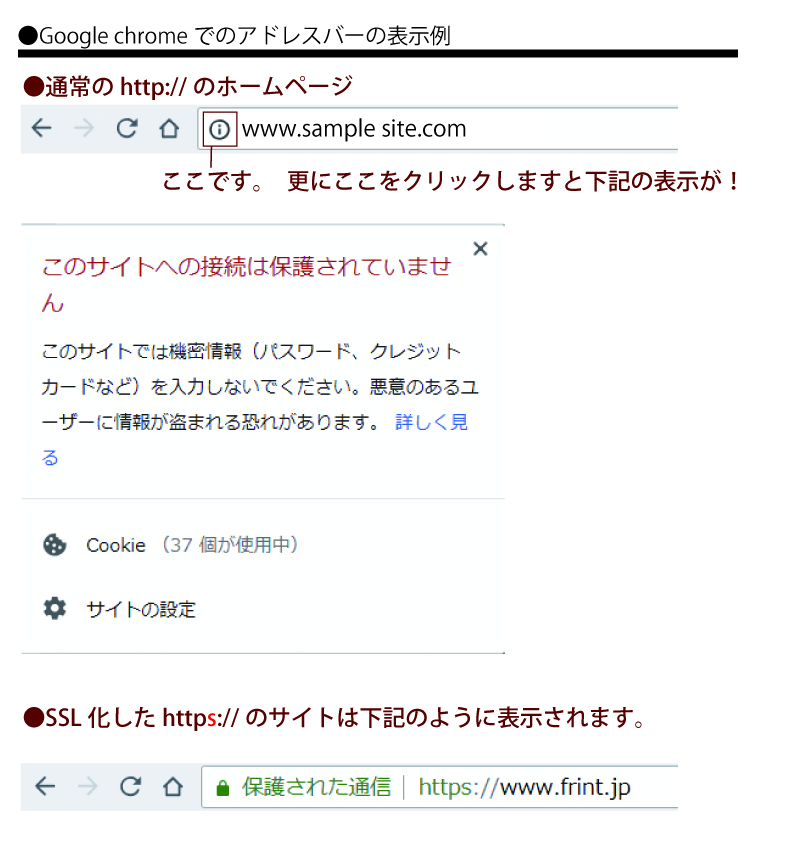
Task: Go home via top toolbar house icon
Action: point(169,128)
